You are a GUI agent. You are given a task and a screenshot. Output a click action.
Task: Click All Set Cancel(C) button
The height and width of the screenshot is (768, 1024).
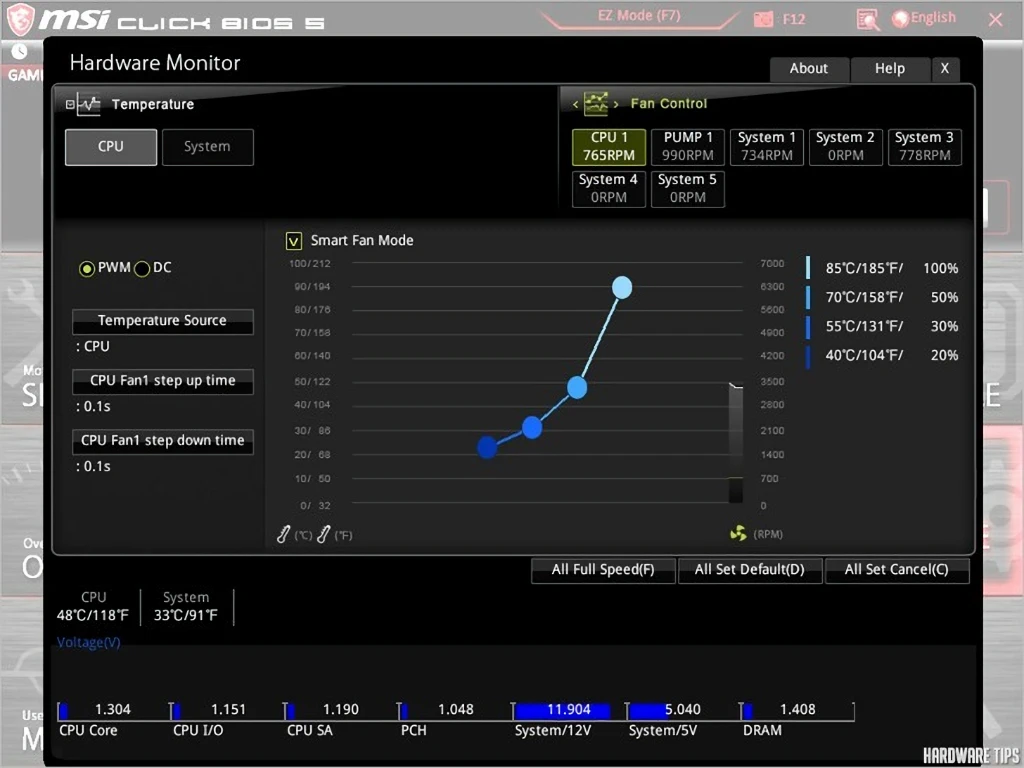tap(897, 570)
